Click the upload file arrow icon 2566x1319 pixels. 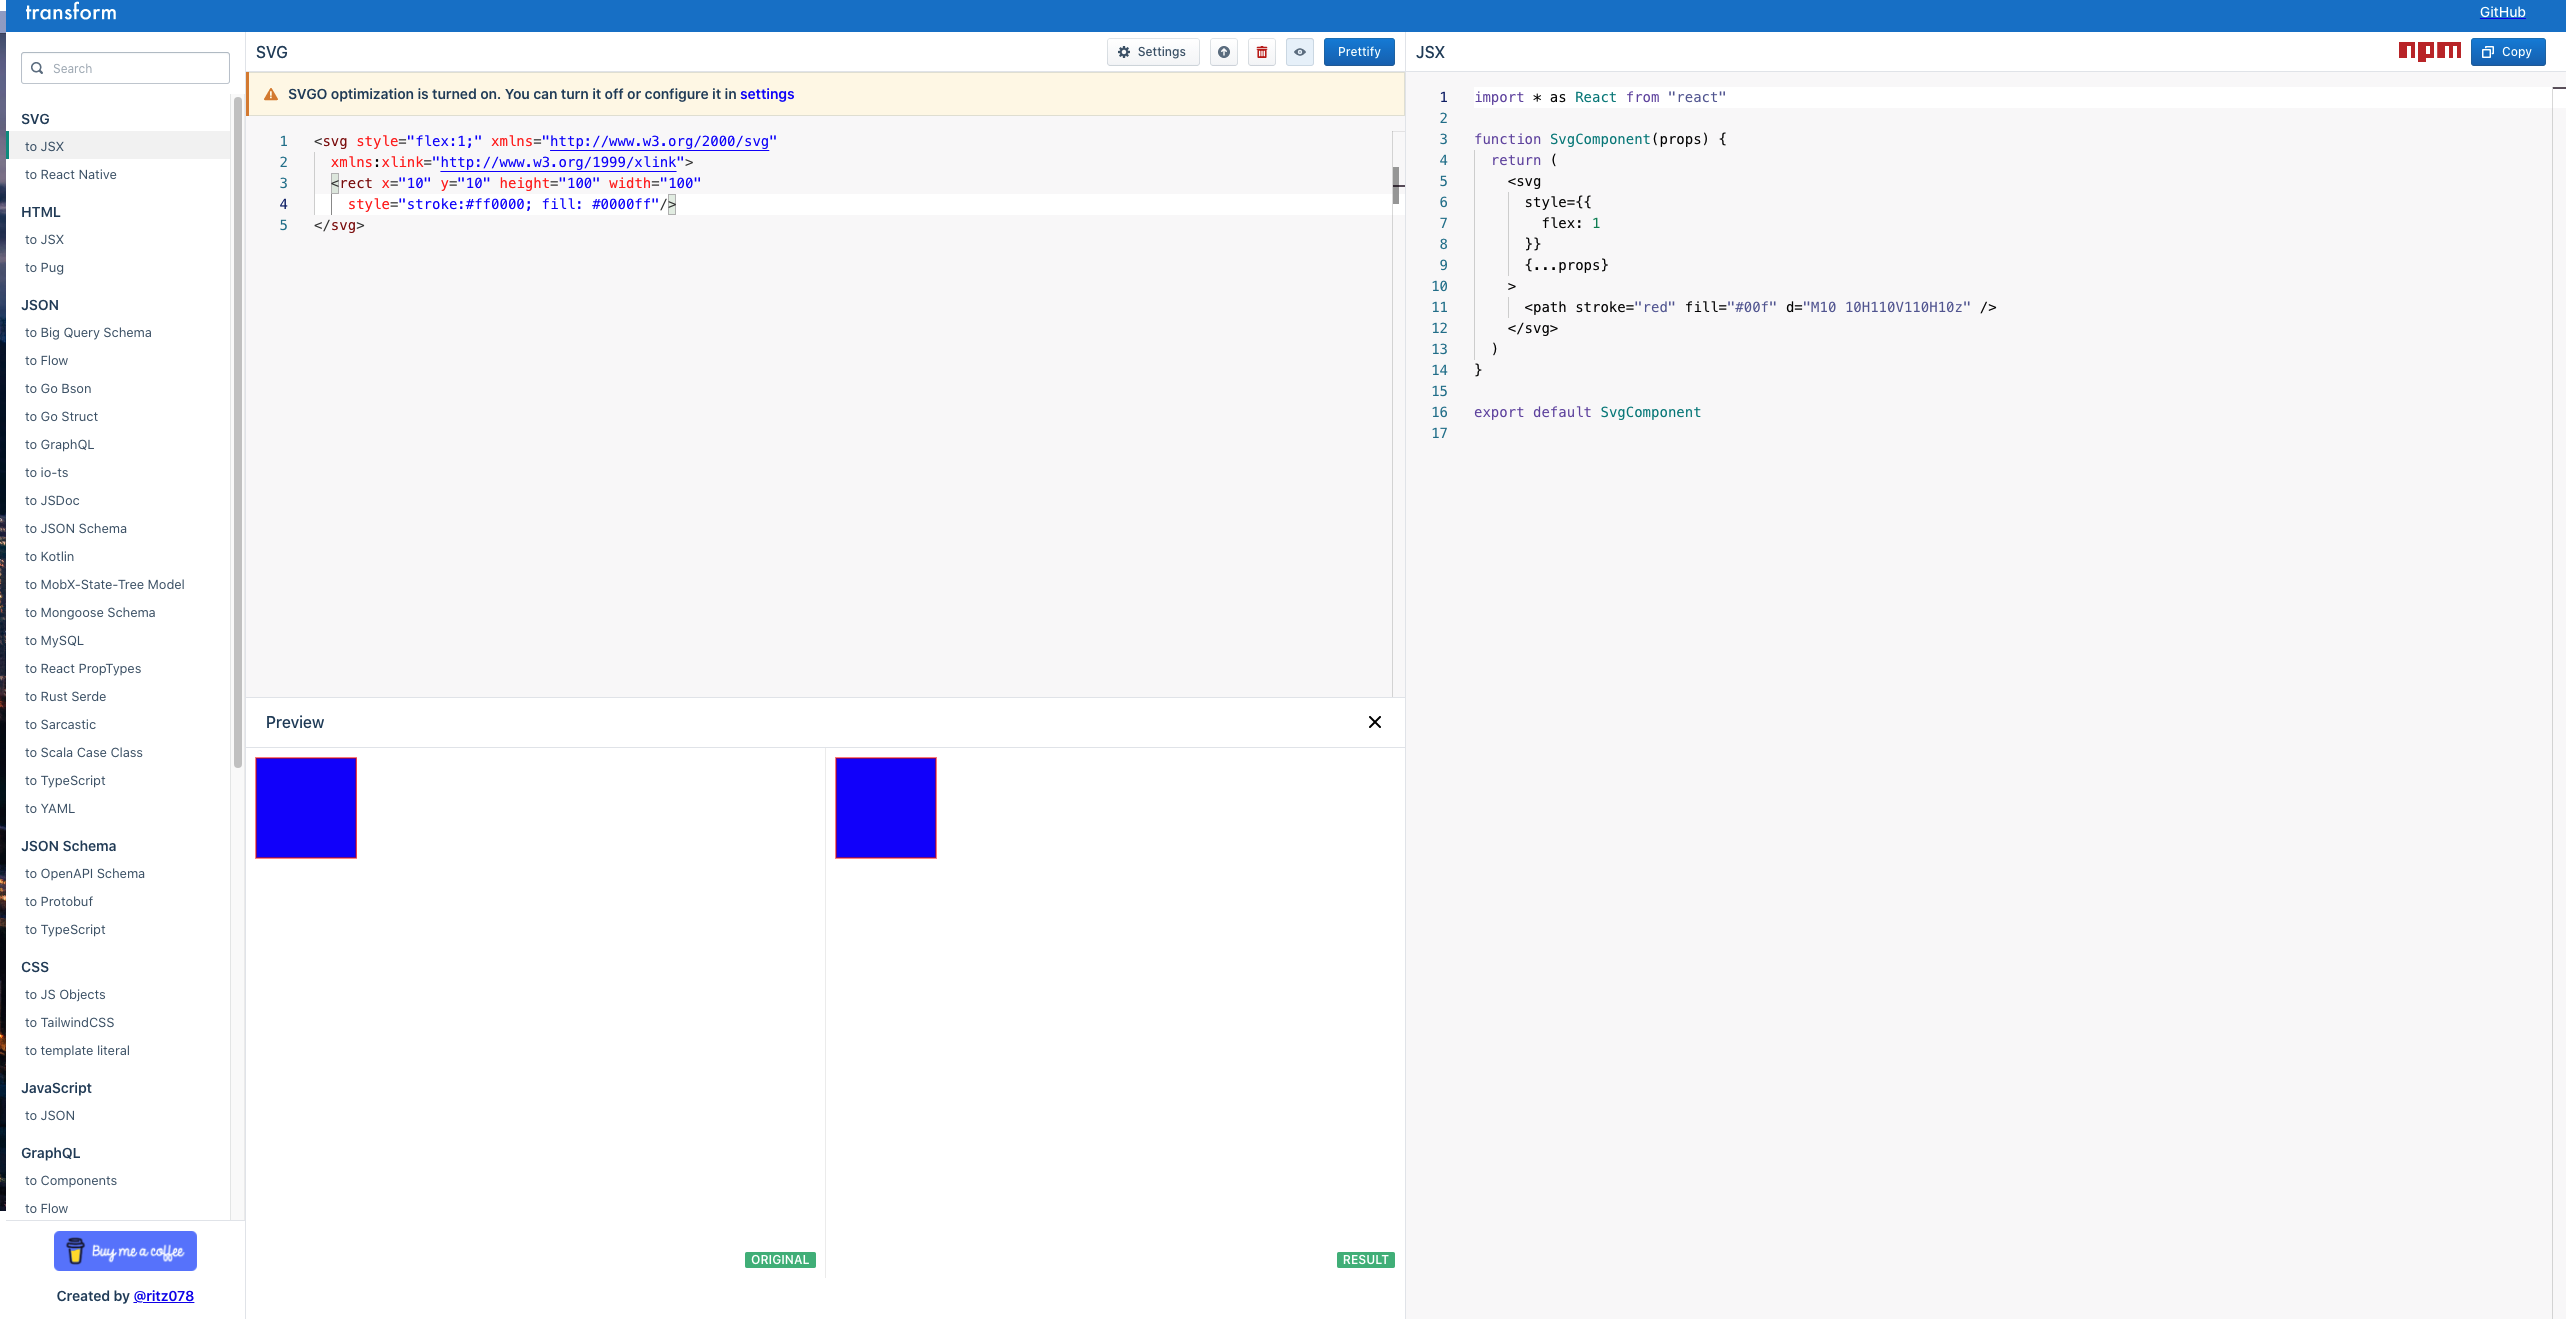coord(1223,52)
